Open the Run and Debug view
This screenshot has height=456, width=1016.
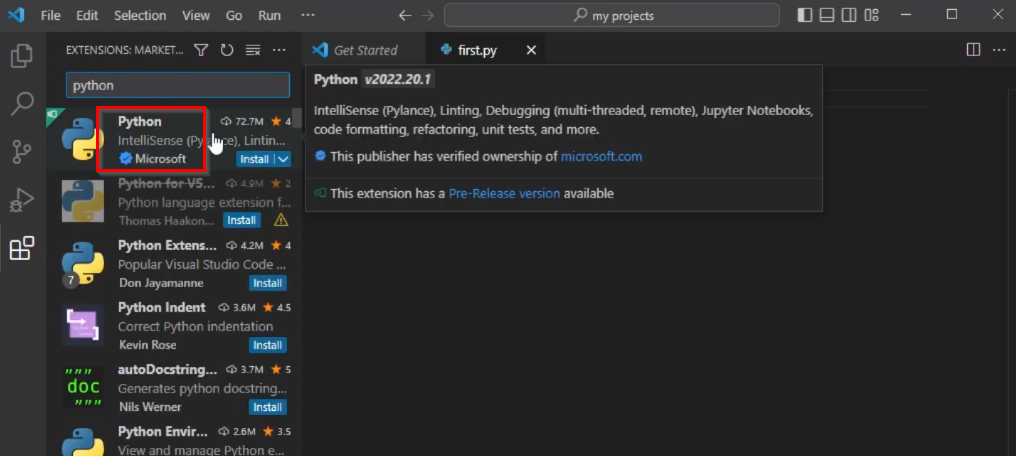pos(22,200)
